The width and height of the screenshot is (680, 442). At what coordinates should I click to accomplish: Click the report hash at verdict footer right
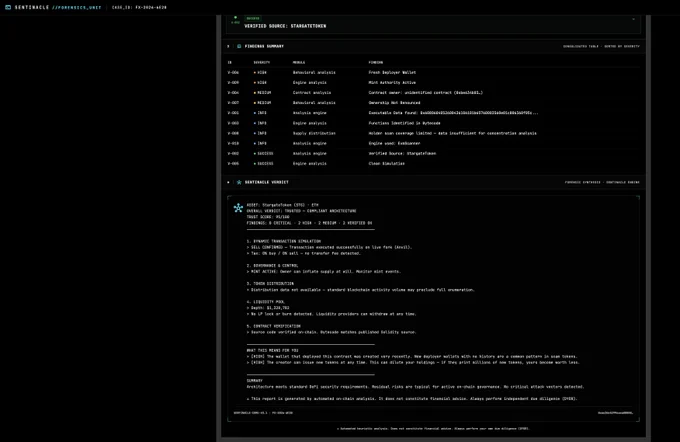tap(615, 413)
